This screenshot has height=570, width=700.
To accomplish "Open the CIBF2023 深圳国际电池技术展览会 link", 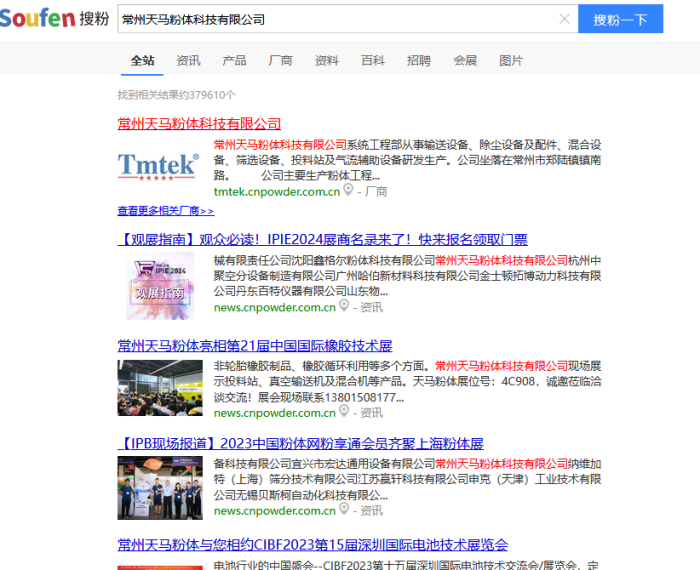I will pos(312,545).
